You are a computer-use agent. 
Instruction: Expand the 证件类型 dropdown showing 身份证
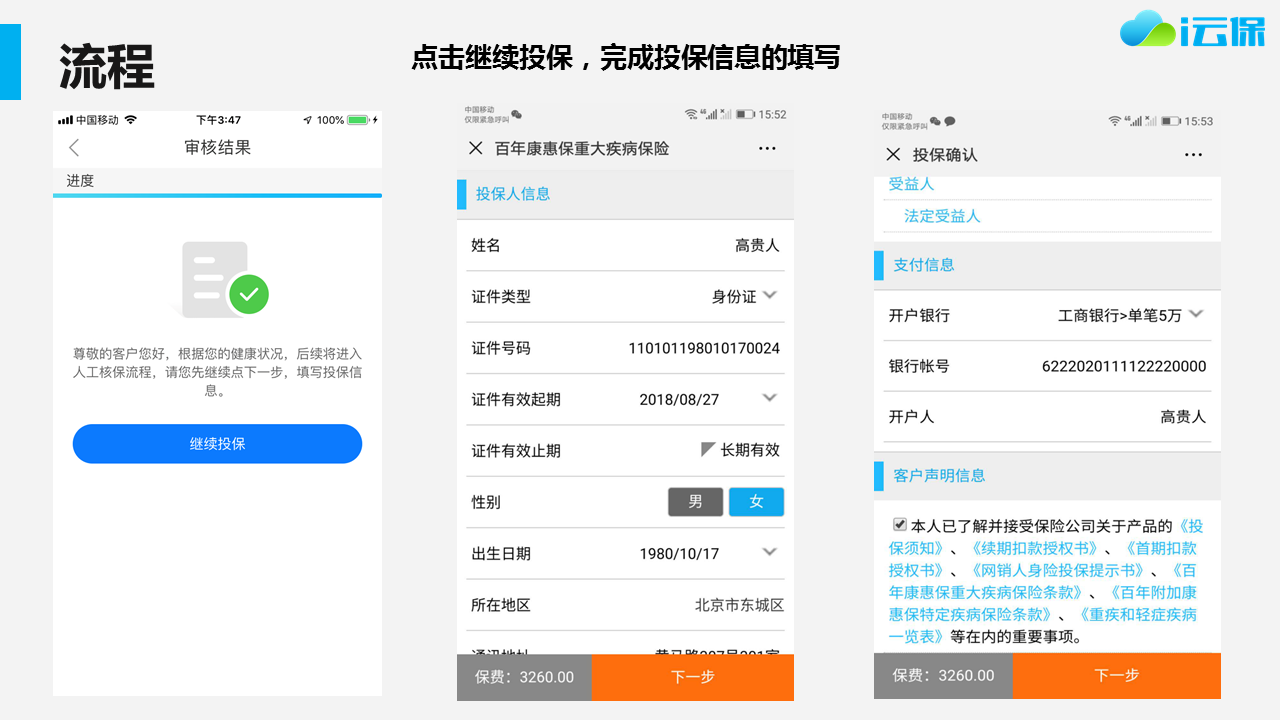click(769, 295)
